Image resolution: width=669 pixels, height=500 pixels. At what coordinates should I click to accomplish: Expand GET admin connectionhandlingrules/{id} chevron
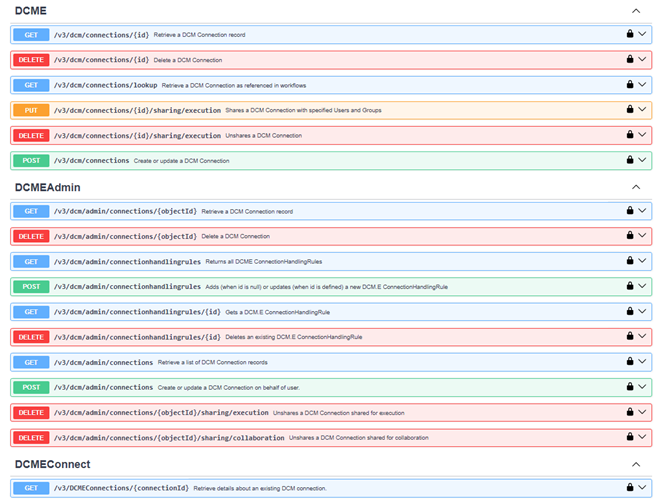coord(642,311)
